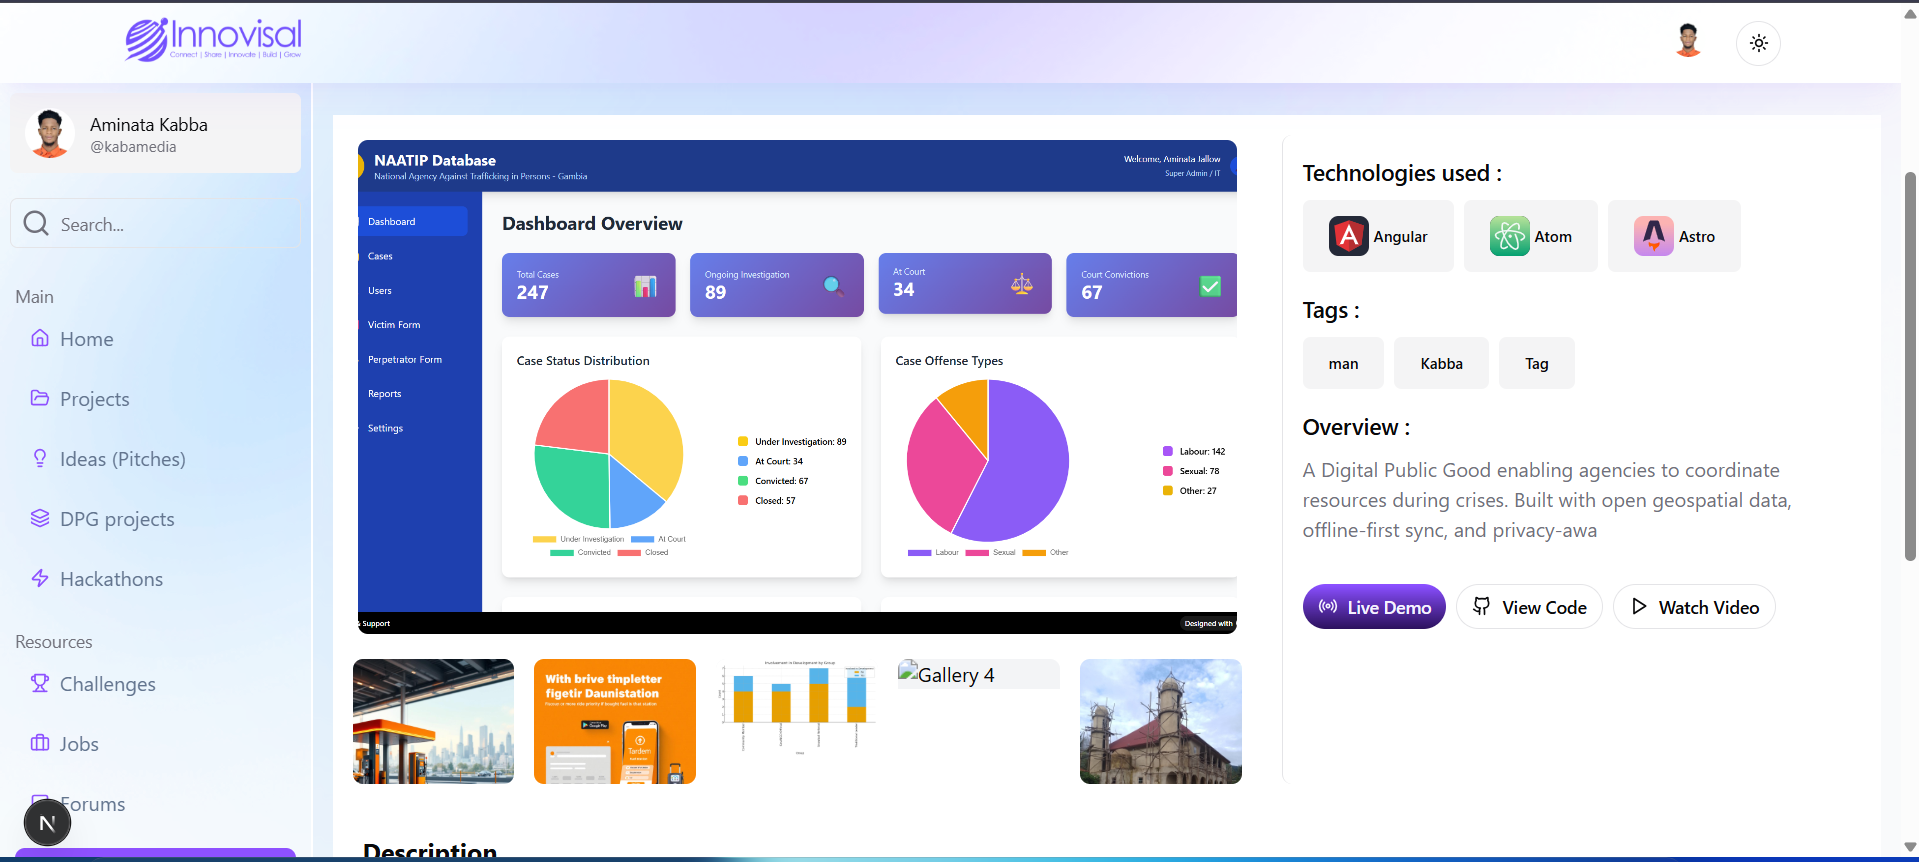Select the orange app promo thumbnail
This screenshot has height=862, width=1919.
click(x=614, y=721)
